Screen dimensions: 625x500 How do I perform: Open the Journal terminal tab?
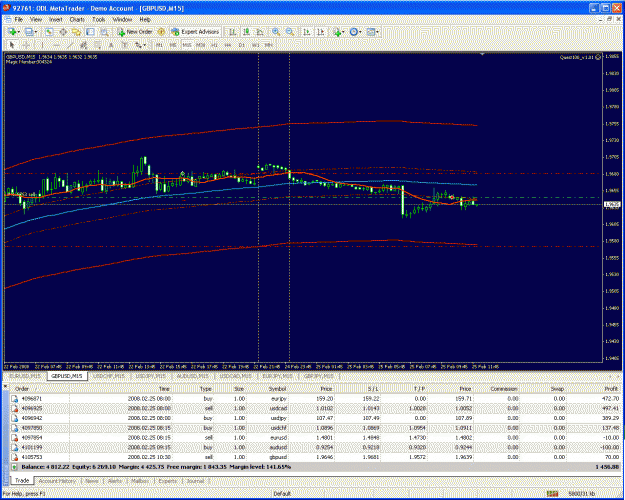pos(195,481)
